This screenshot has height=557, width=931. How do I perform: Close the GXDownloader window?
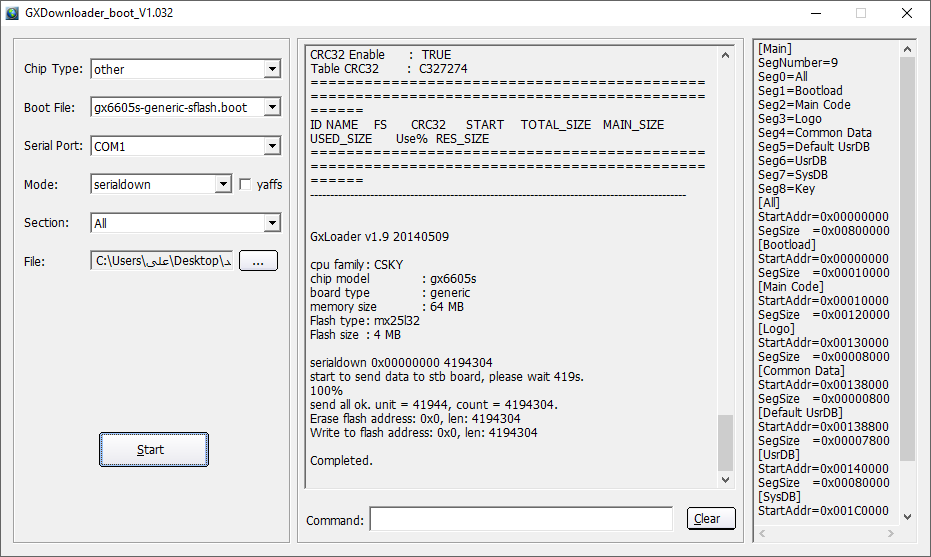906,13
